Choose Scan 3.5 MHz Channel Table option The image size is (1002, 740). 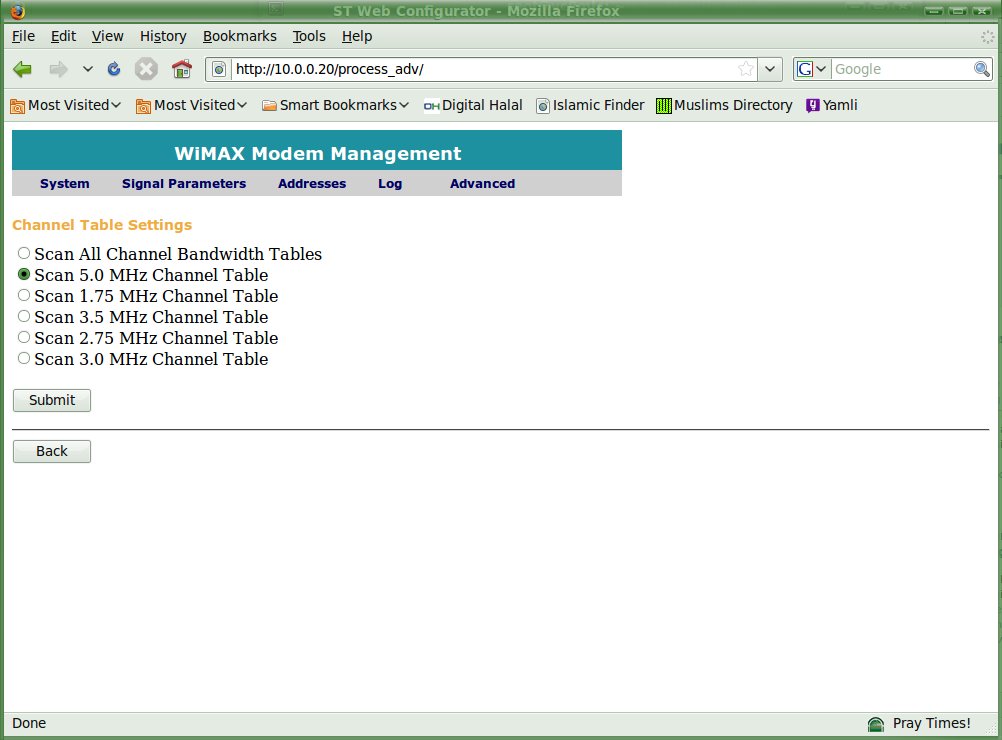24,317
